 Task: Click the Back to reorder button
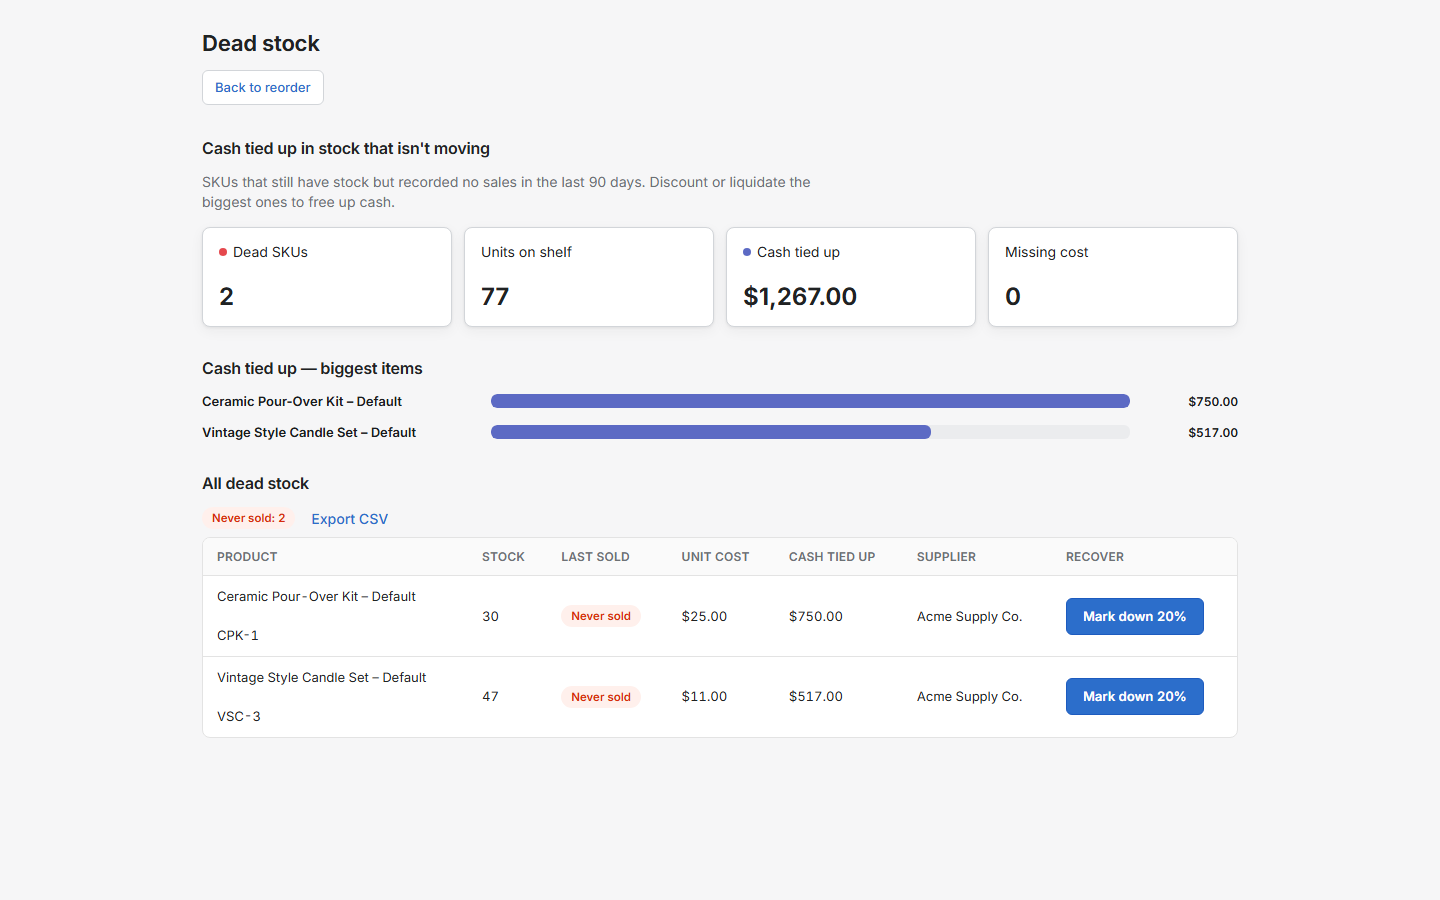(x=263, y=87)
